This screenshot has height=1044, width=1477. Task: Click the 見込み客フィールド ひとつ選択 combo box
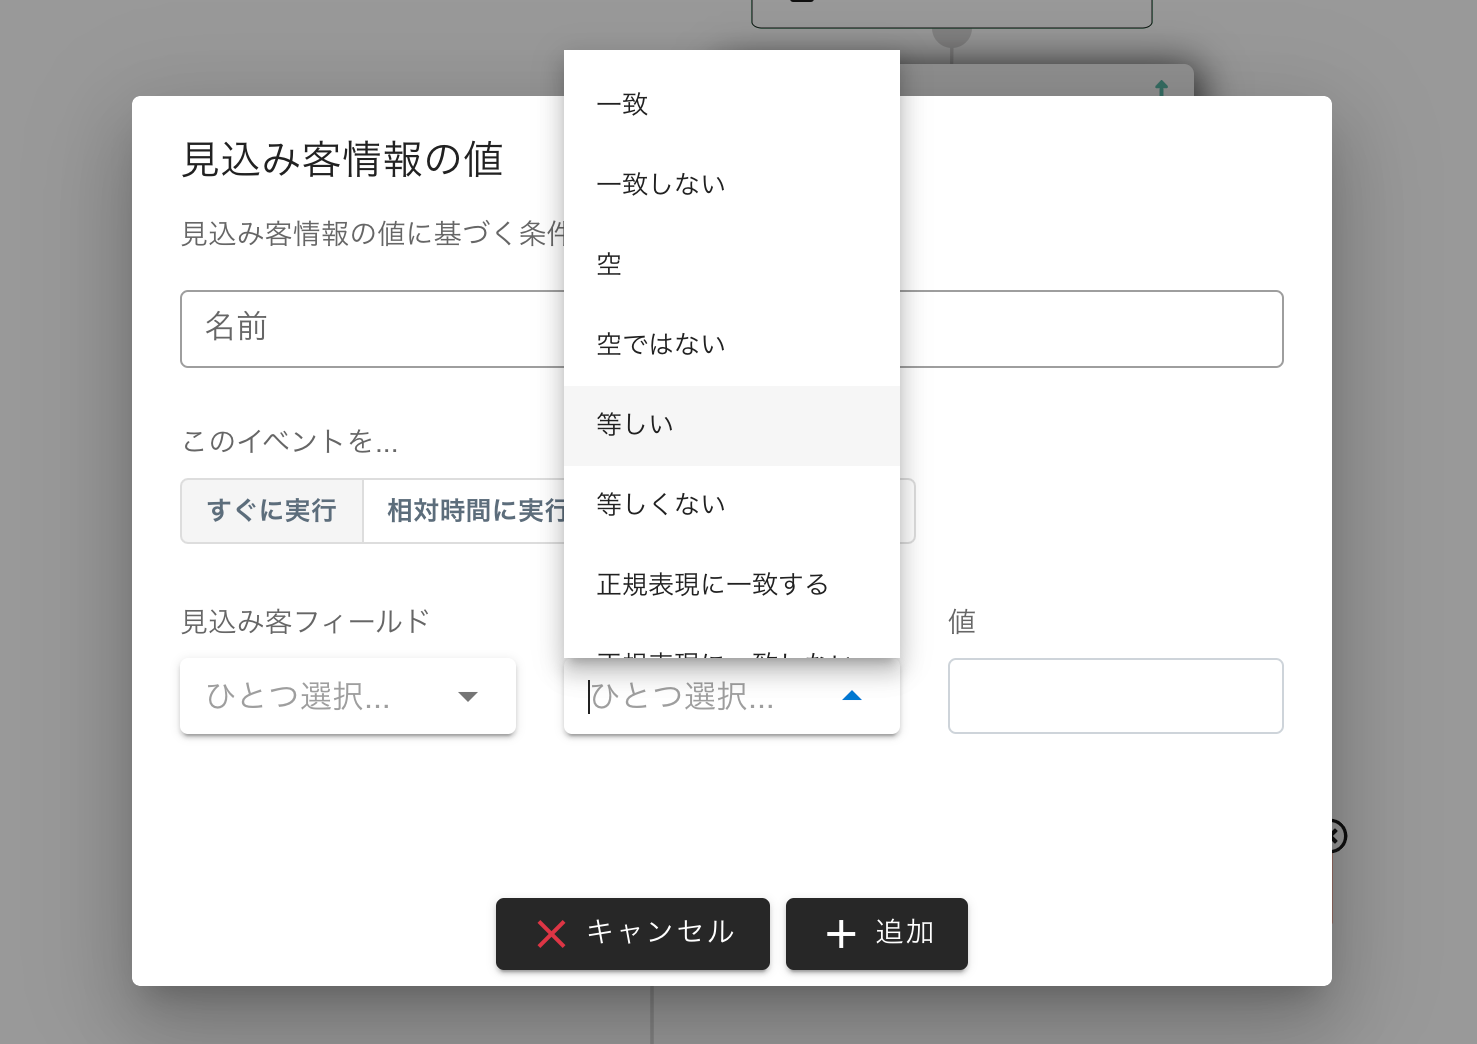click(x=320, y=697)
